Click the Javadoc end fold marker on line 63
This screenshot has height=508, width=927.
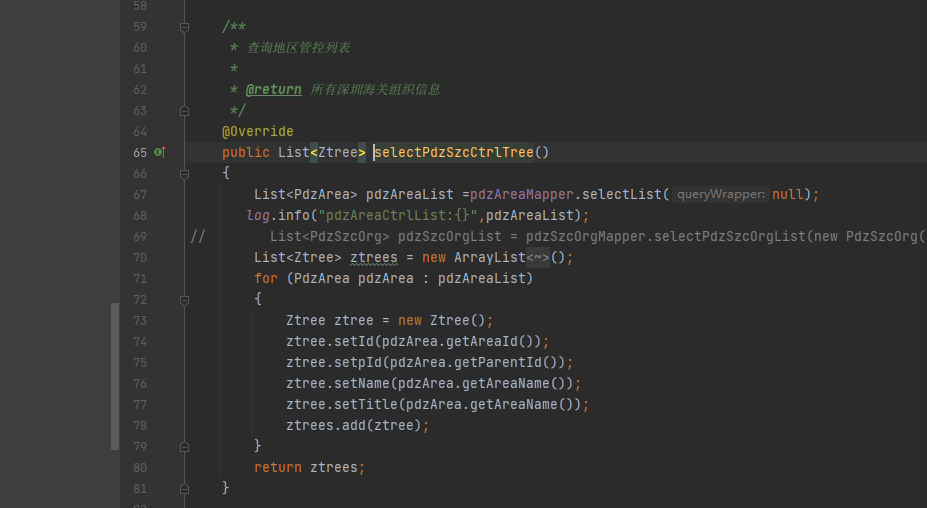(184, 111)
